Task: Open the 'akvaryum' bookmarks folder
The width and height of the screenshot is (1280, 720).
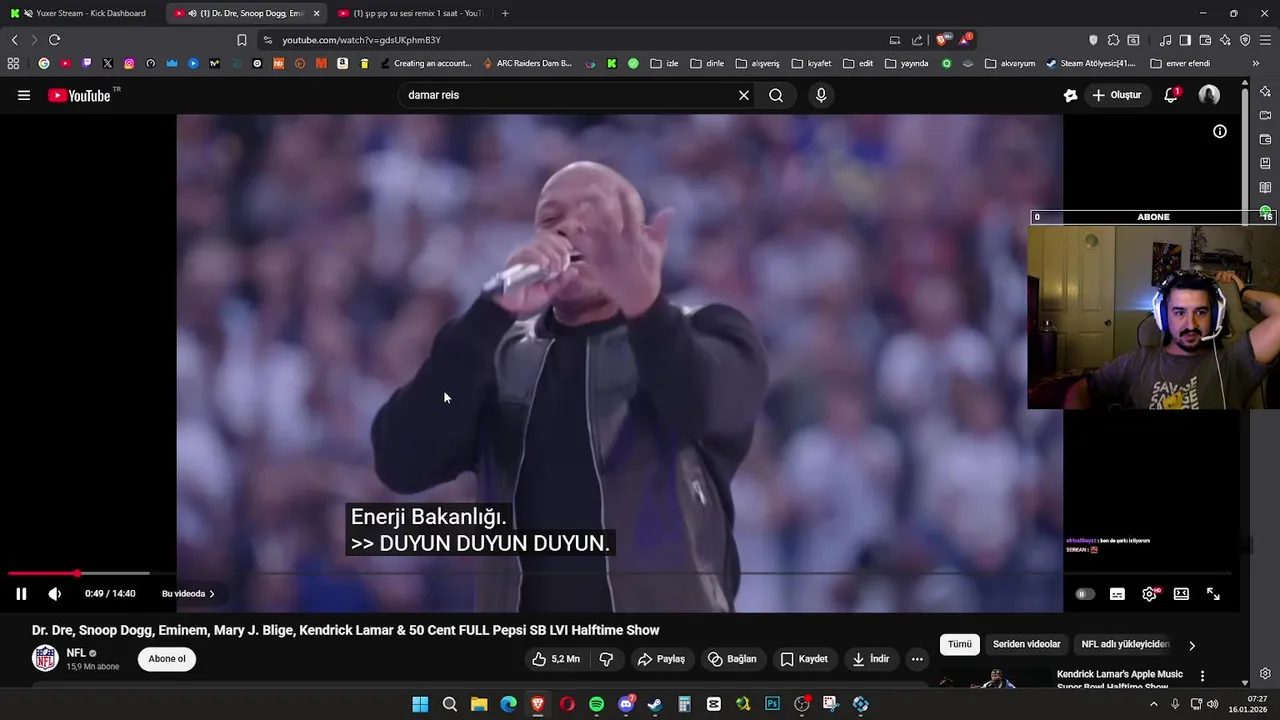Action: (1010, 63)
